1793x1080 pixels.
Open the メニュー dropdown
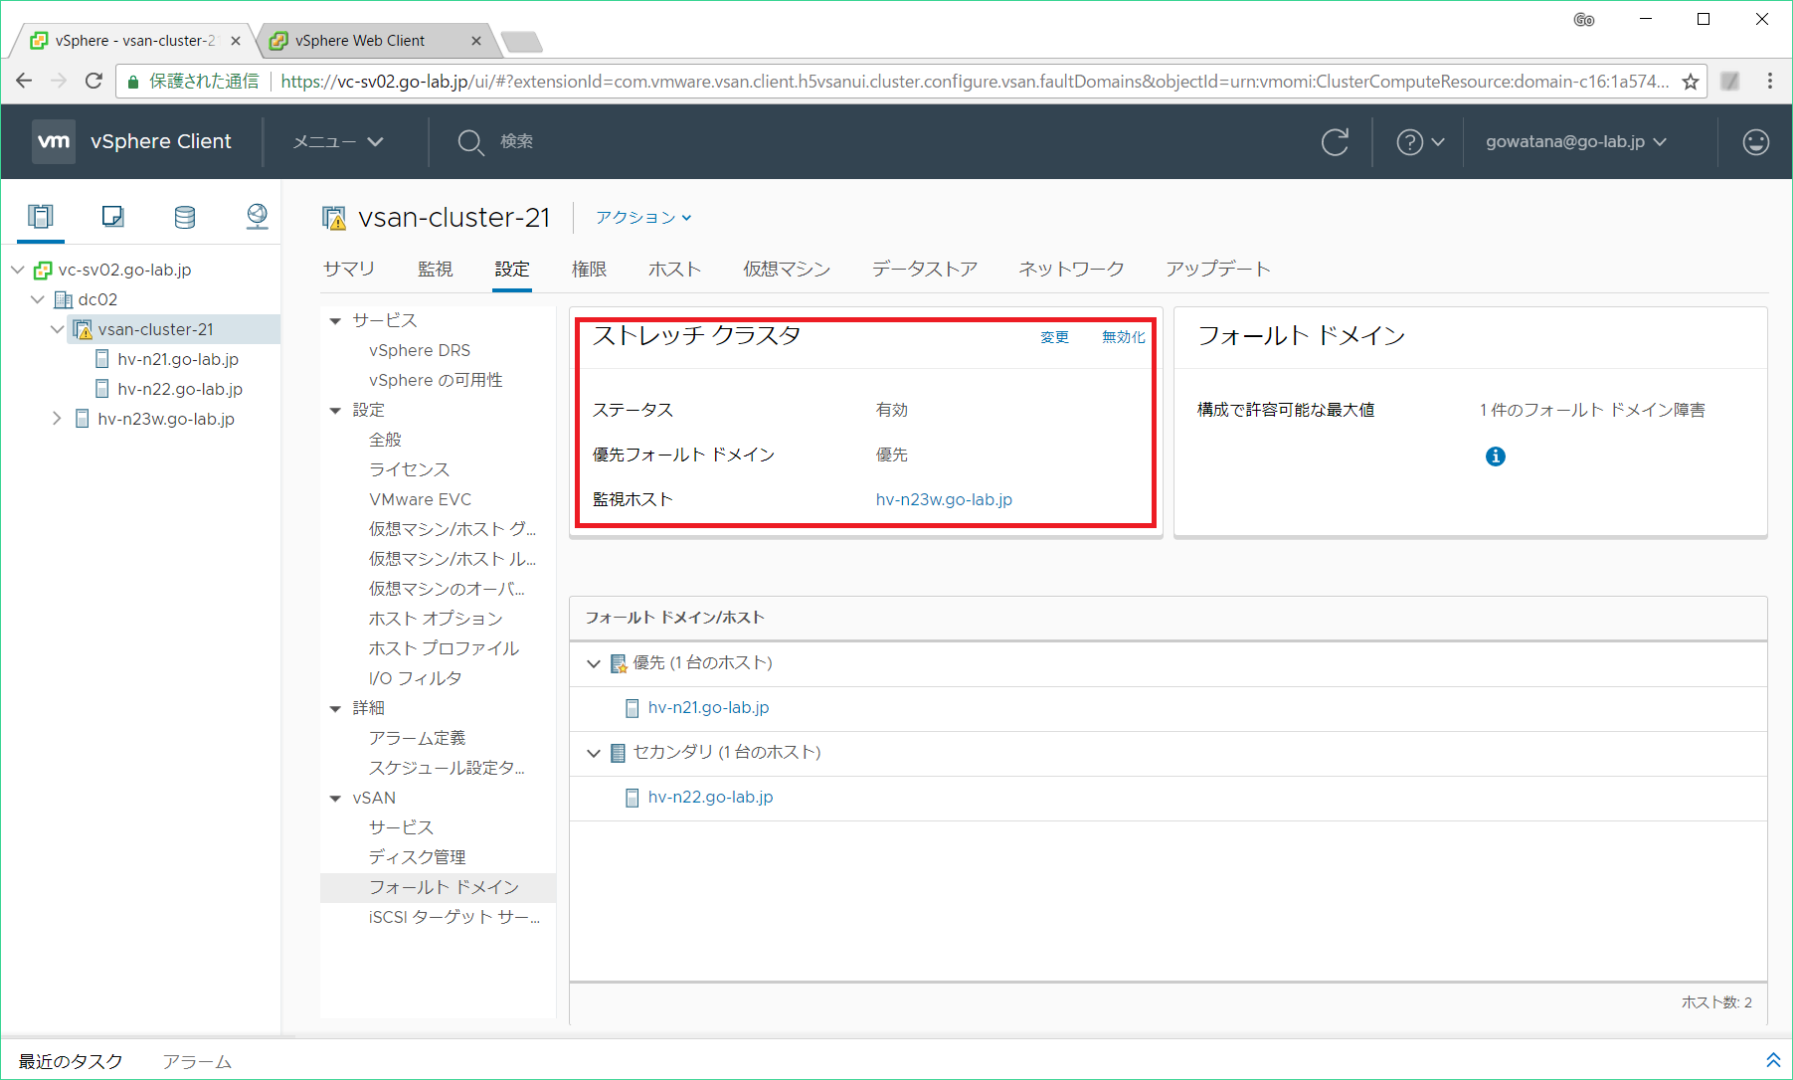tap(338, 142)
